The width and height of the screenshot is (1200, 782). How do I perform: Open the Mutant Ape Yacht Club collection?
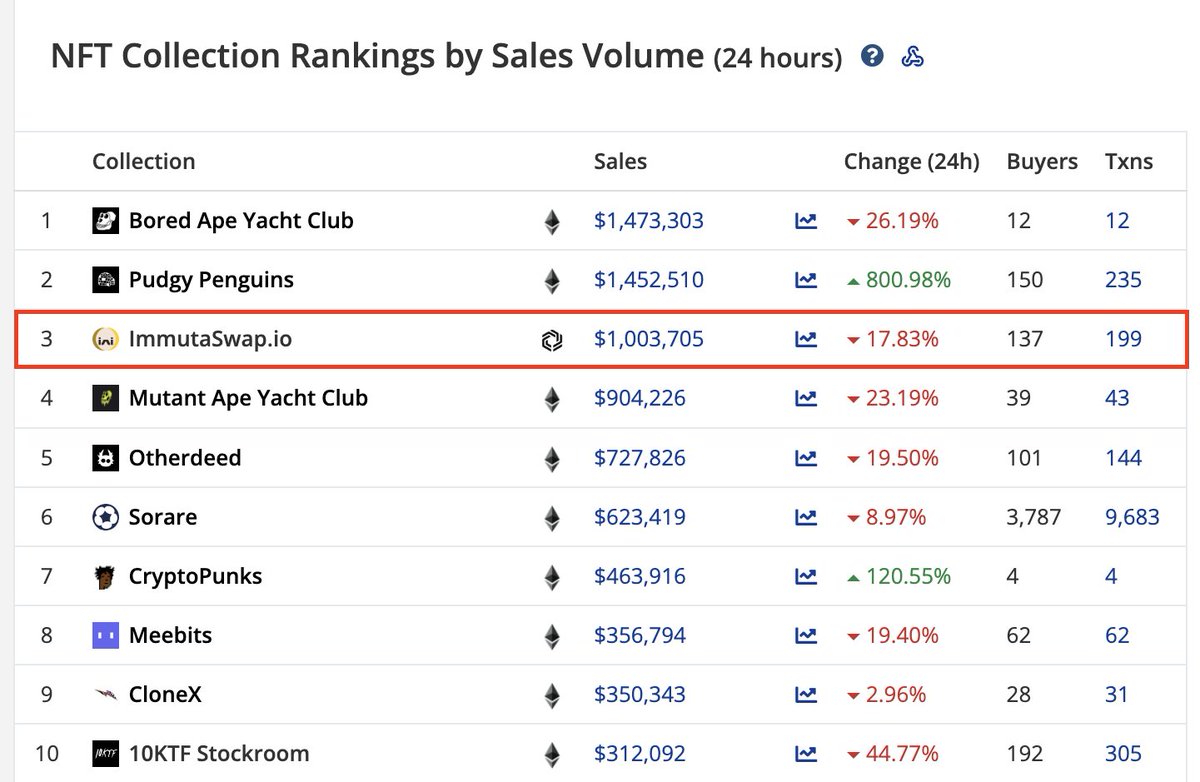(248, 398)
